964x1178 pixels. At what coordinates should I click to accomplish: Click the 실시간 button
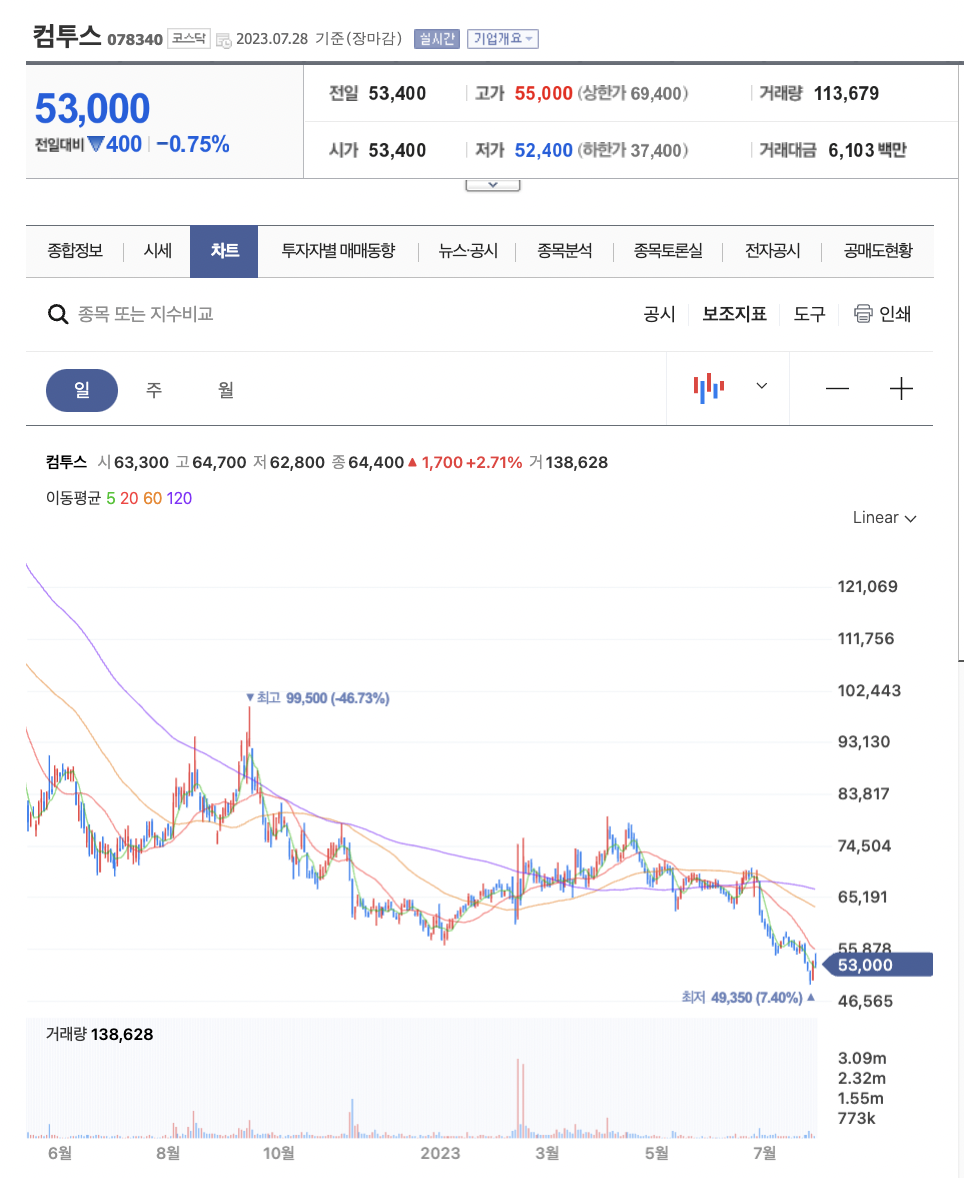click(437, 39)
